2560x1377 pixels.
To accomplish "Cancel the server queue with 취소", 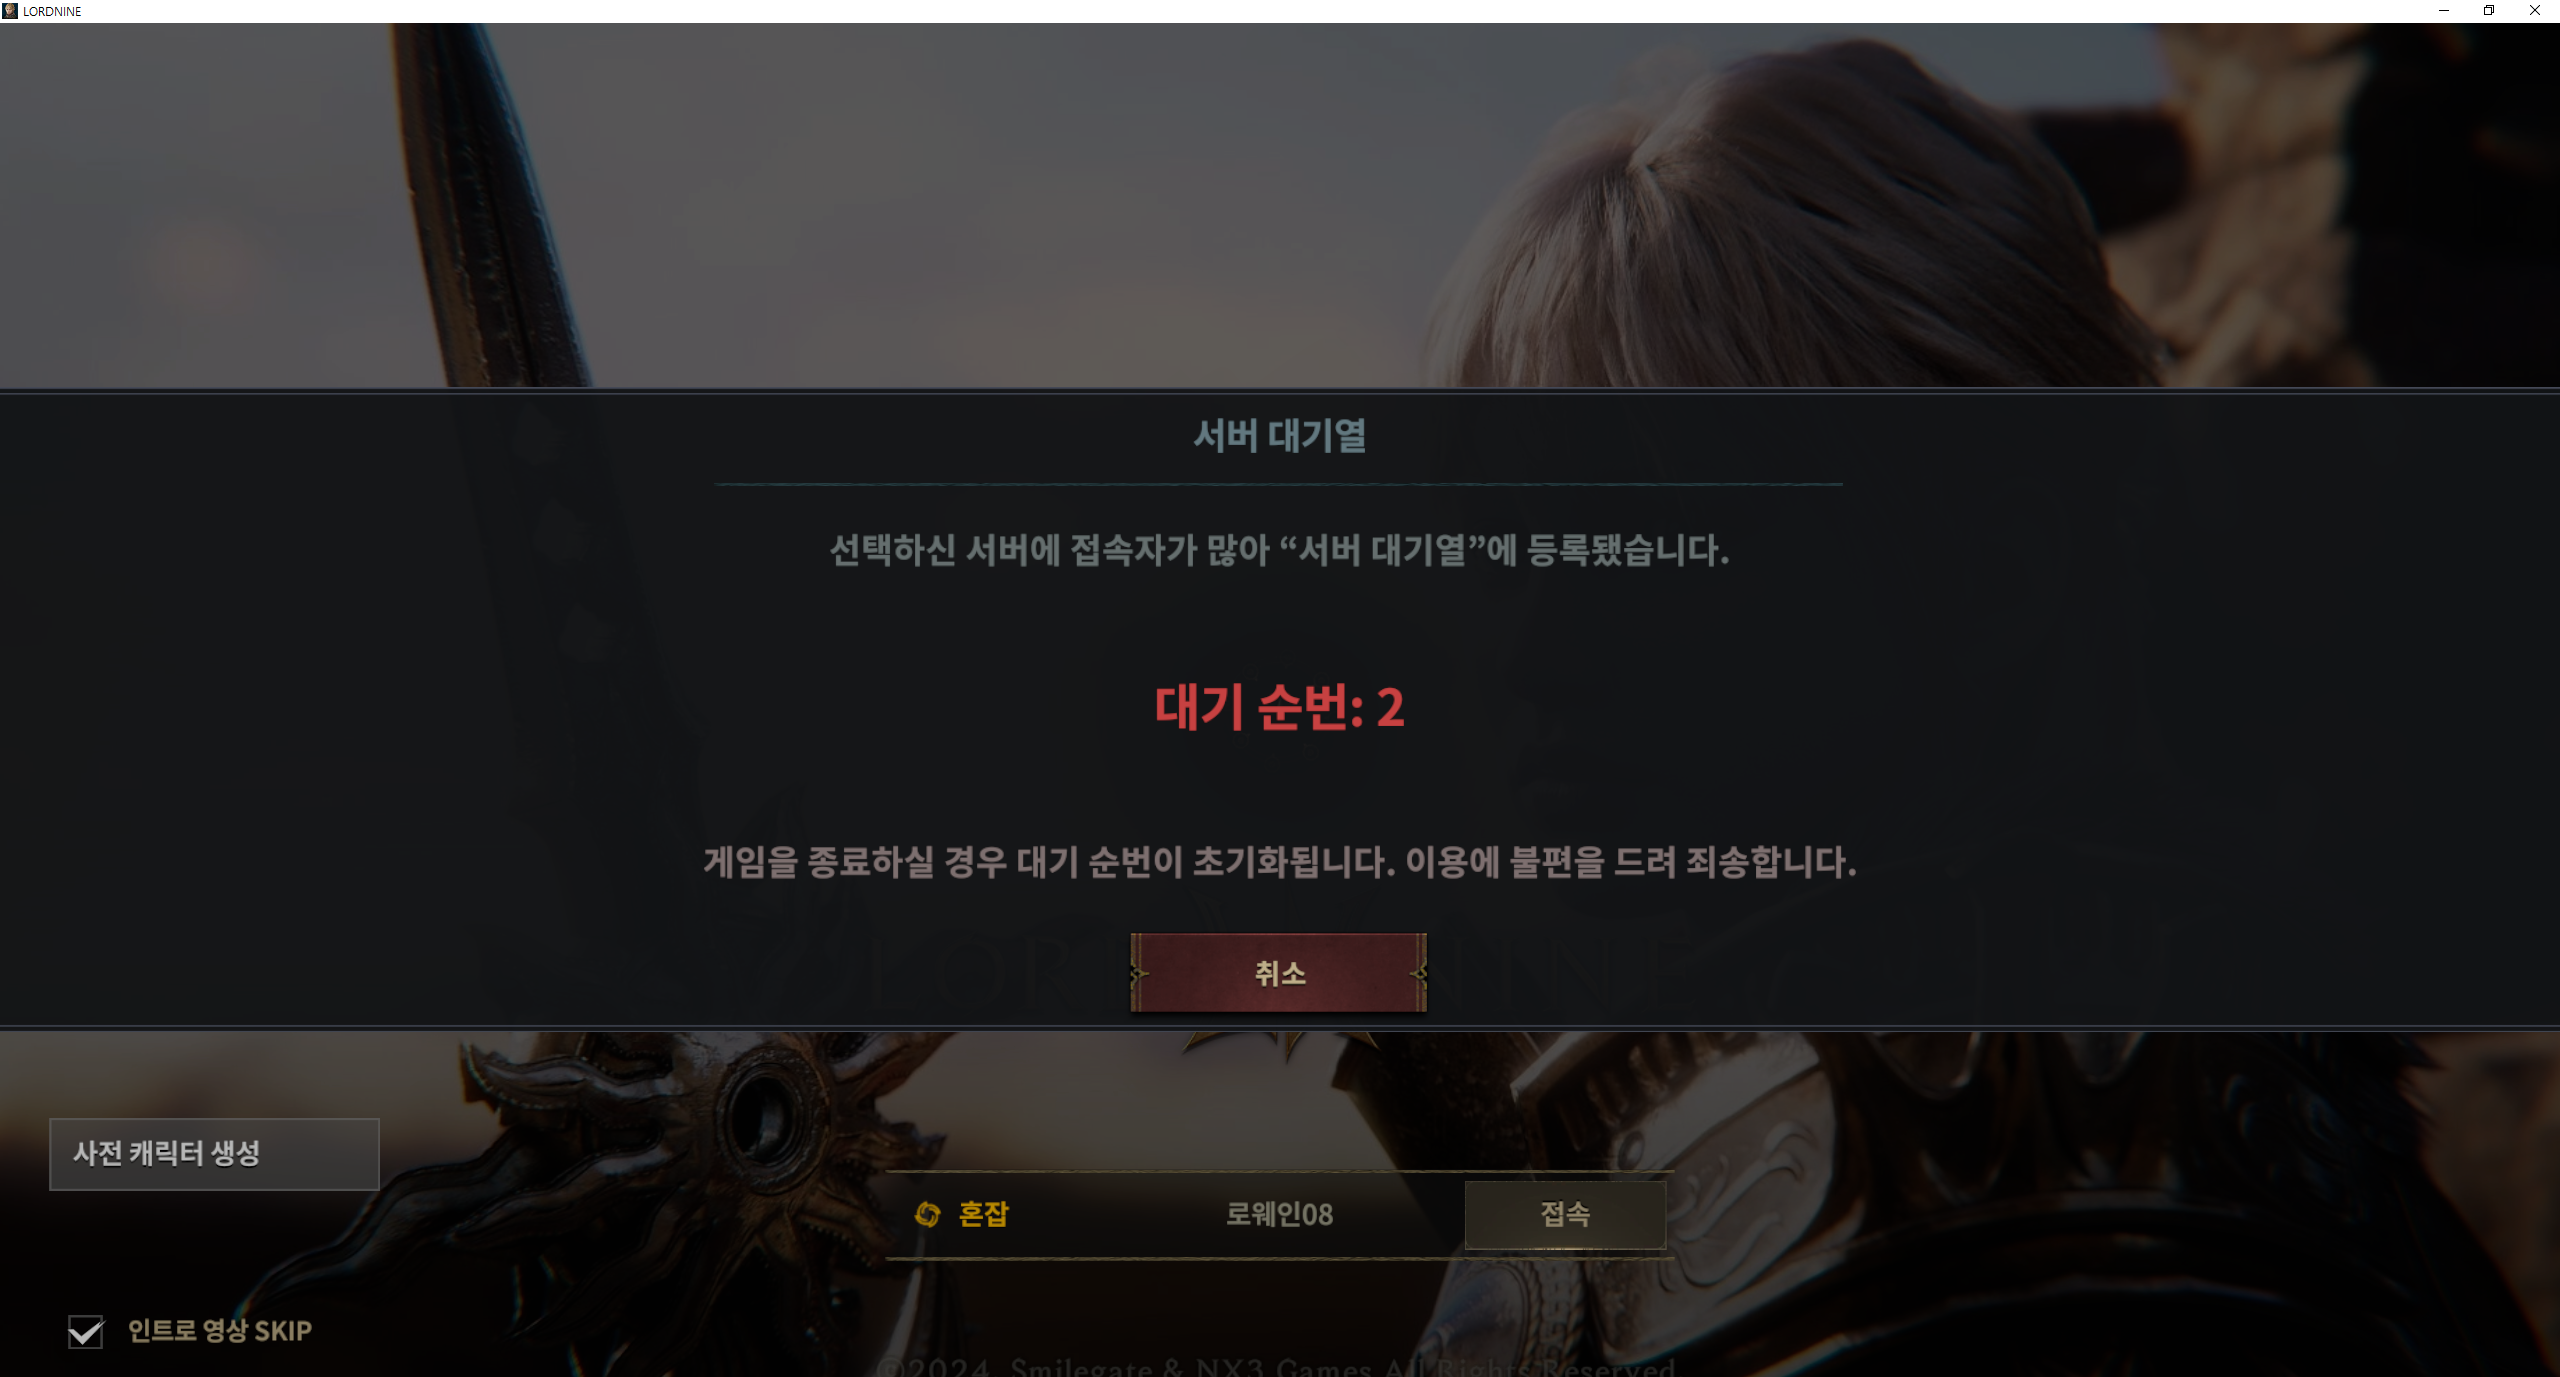I will coord(1279,973).
